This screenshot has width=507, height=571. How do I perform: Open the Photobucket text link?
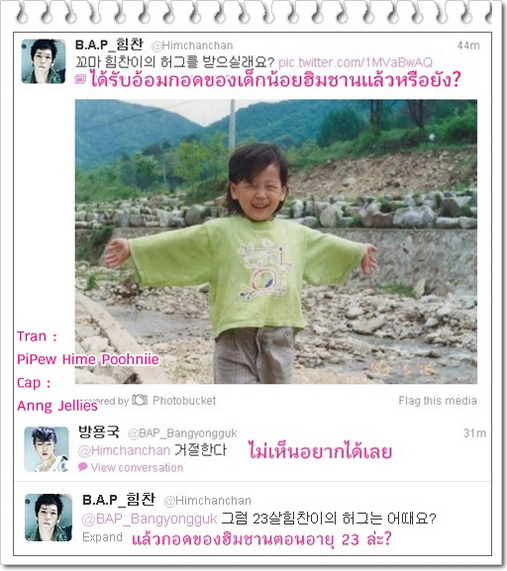point(184,401)
